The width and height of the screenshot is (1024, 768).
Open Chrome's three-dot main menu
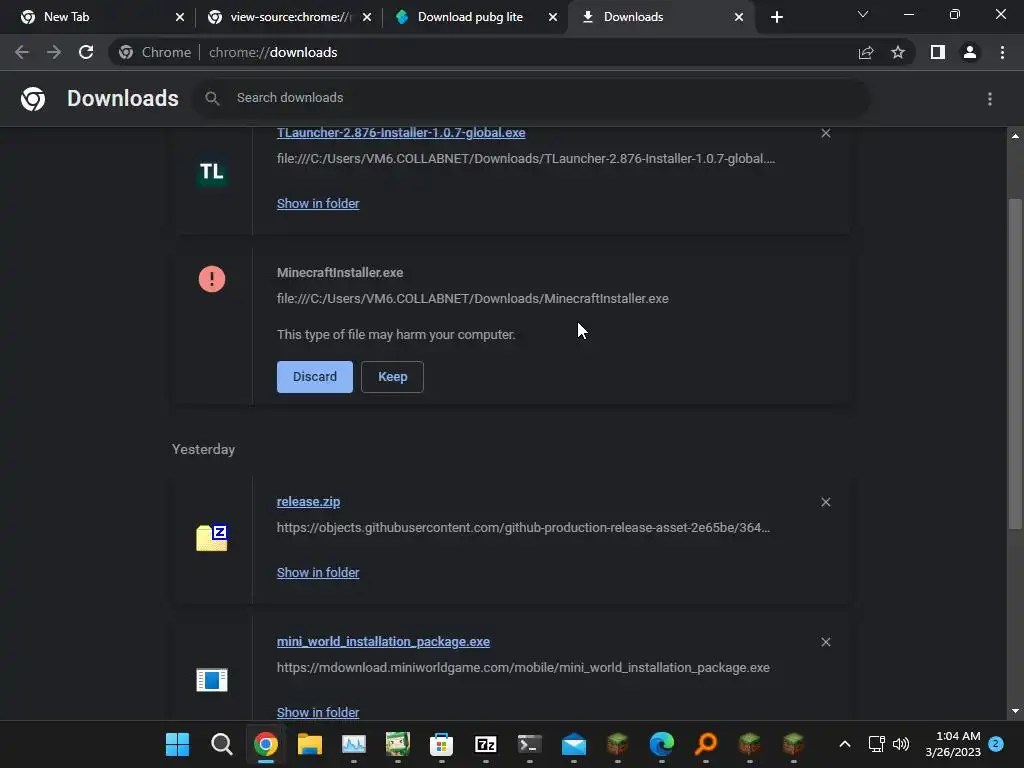(x=1002, y=52)
